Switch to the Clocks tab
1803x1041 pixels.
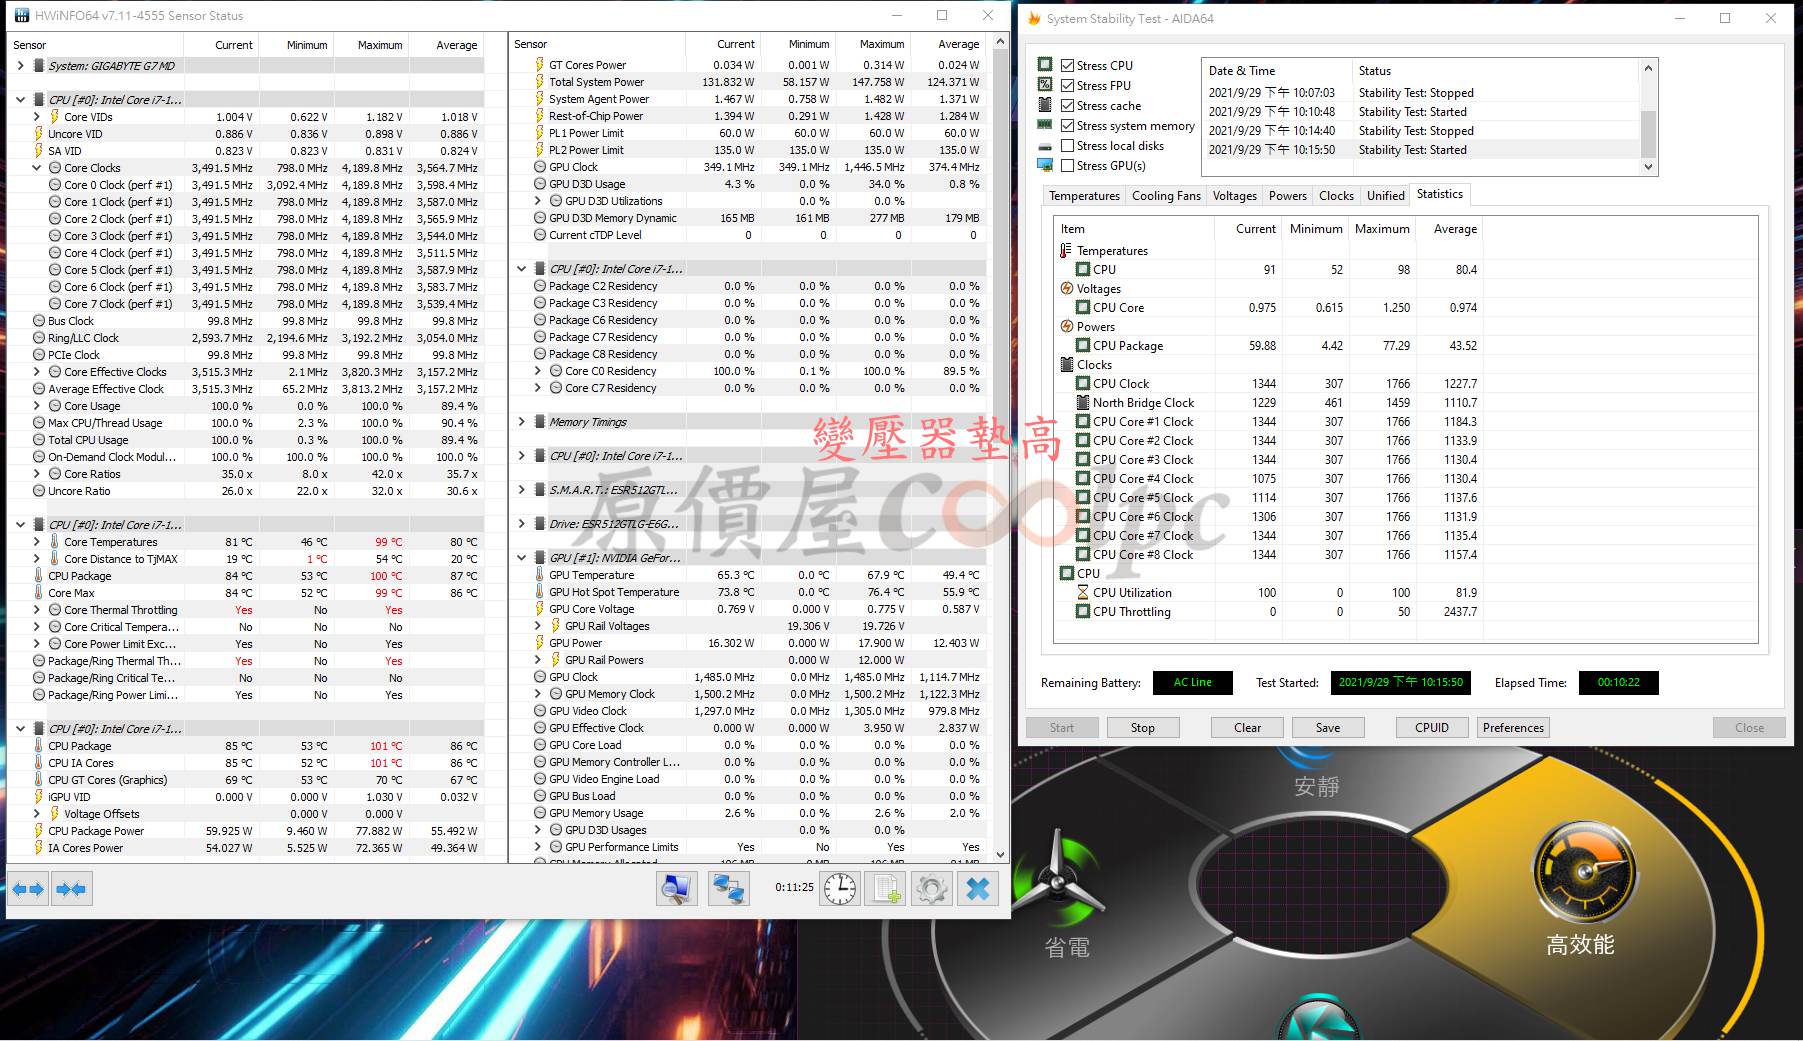tap(1336, 196)
